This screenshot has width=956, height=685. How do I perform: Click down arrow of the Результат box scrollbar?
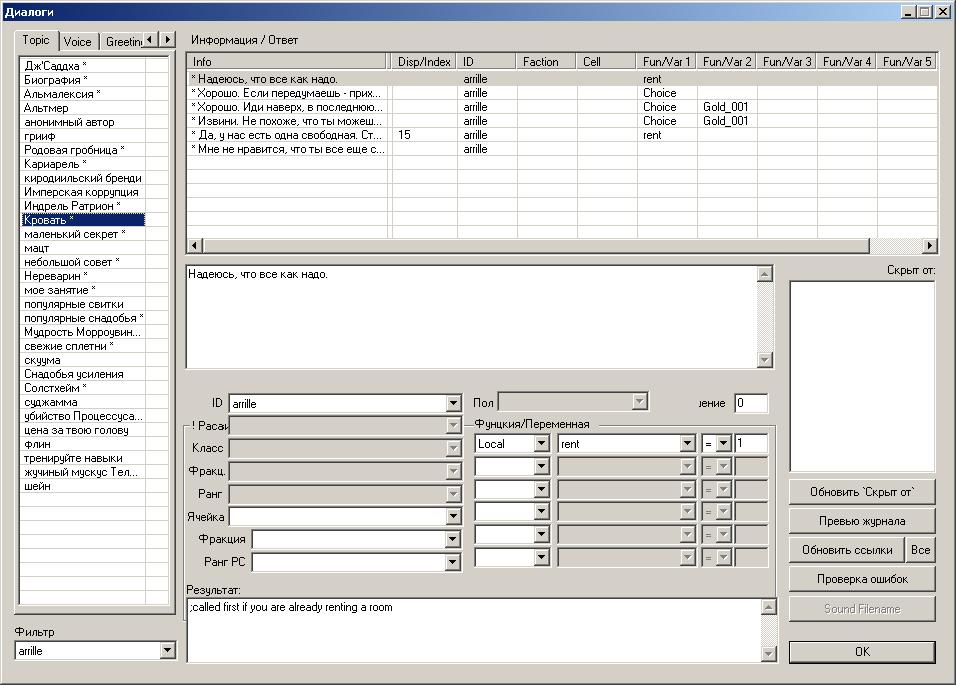(x=768, y=654)
